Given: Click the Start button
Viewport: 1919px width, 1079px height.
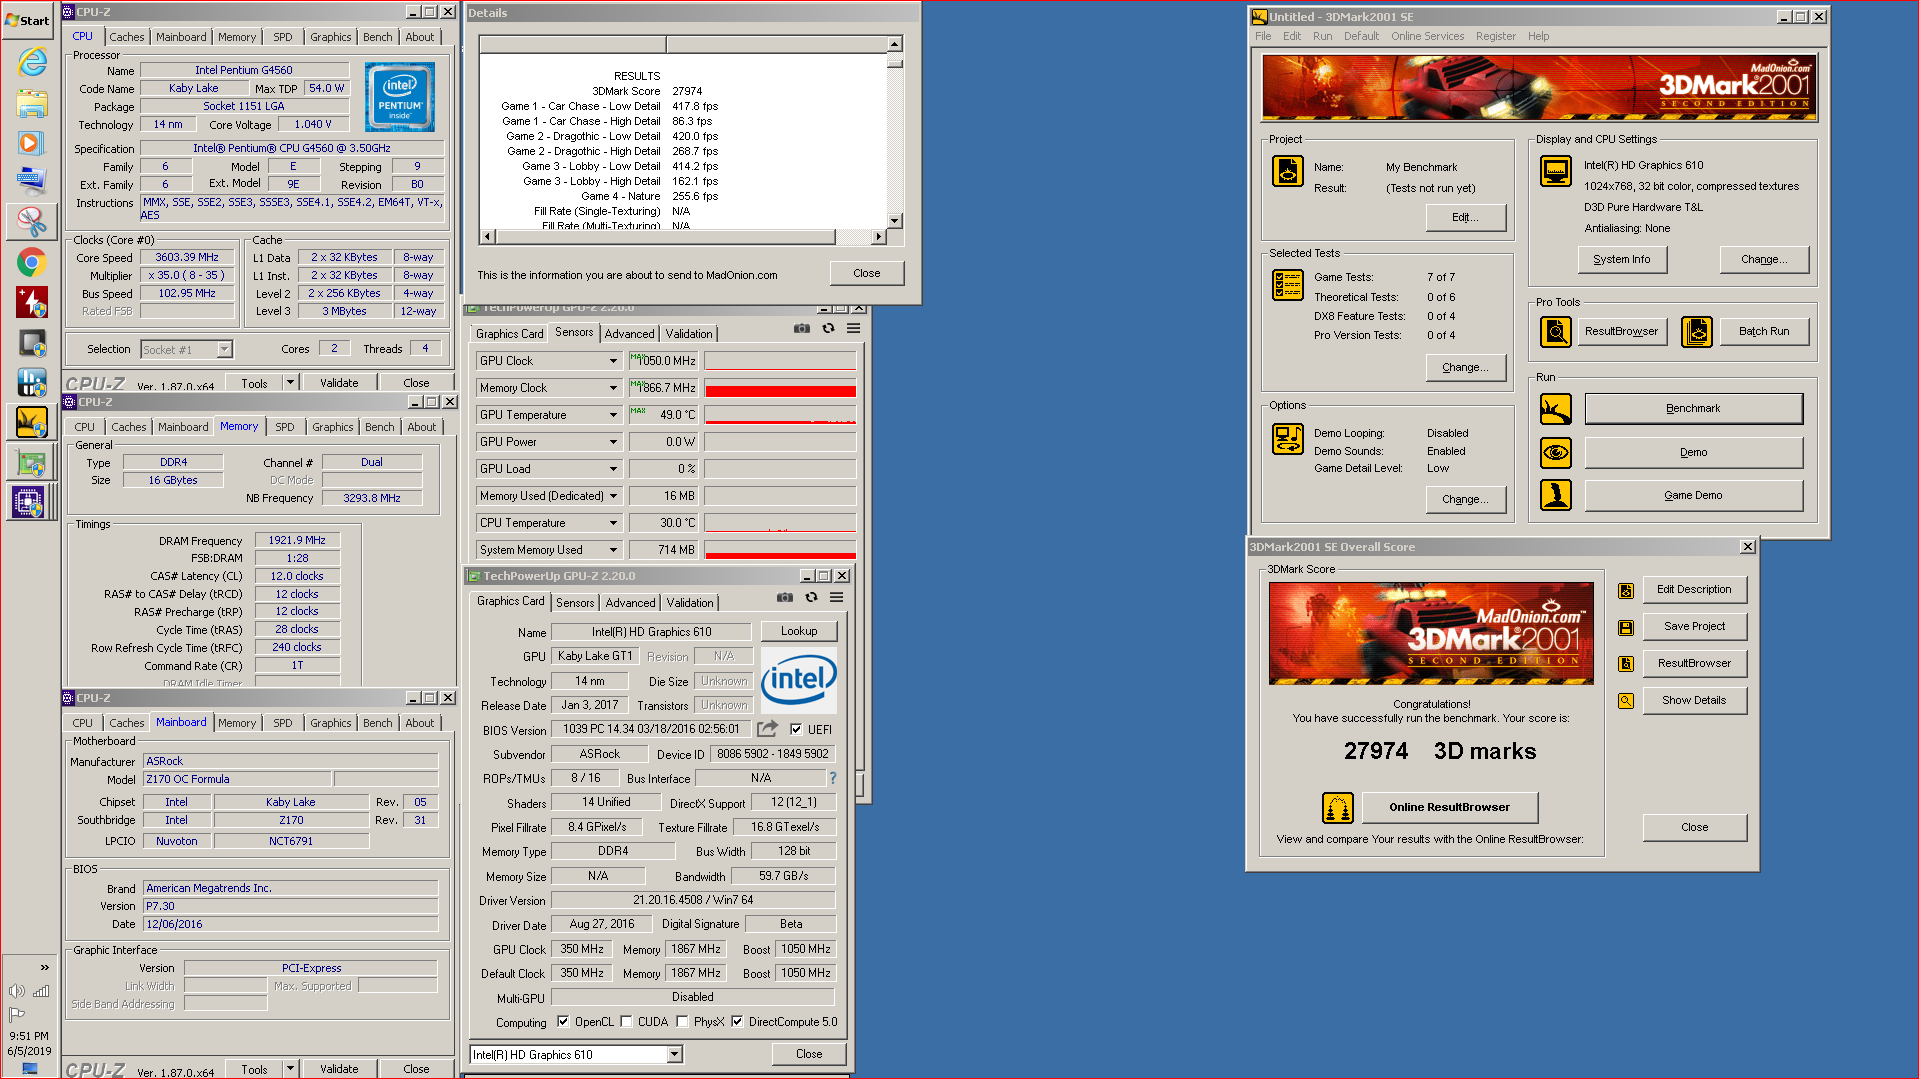Looking at the screenshot, I should point(28,20).
